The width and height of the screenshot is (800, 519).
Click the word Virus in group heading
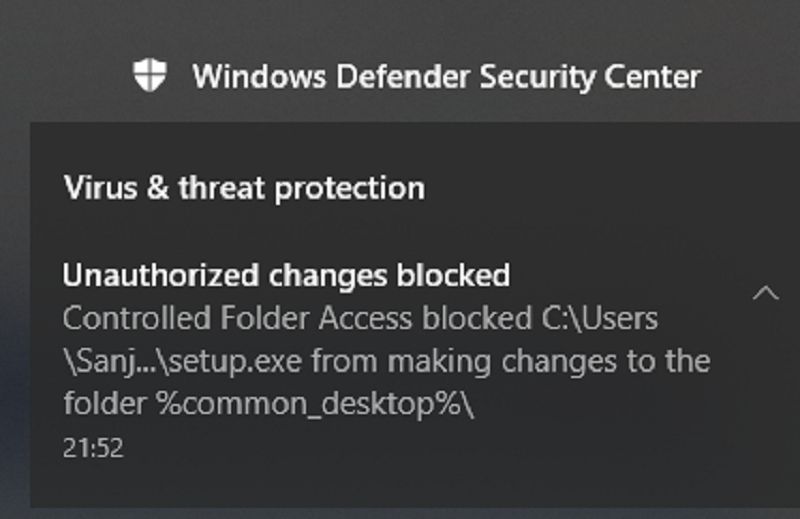(89, 187)
